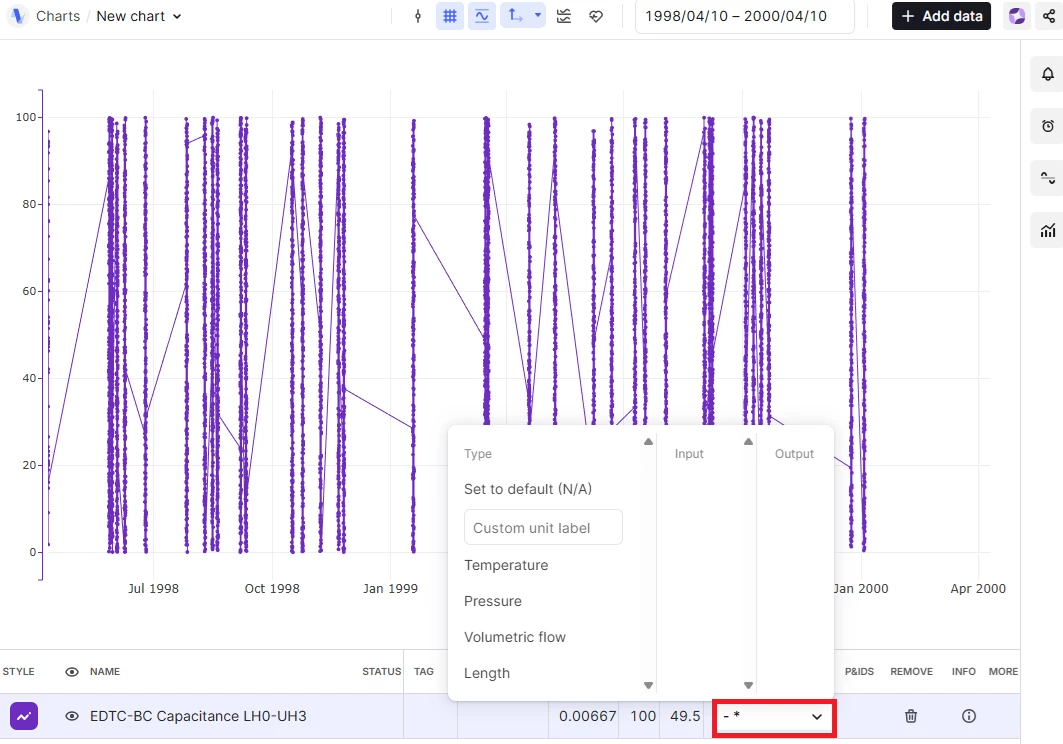Click the NAME column header
1063x744 pixels.
click(x=104, y=671)
